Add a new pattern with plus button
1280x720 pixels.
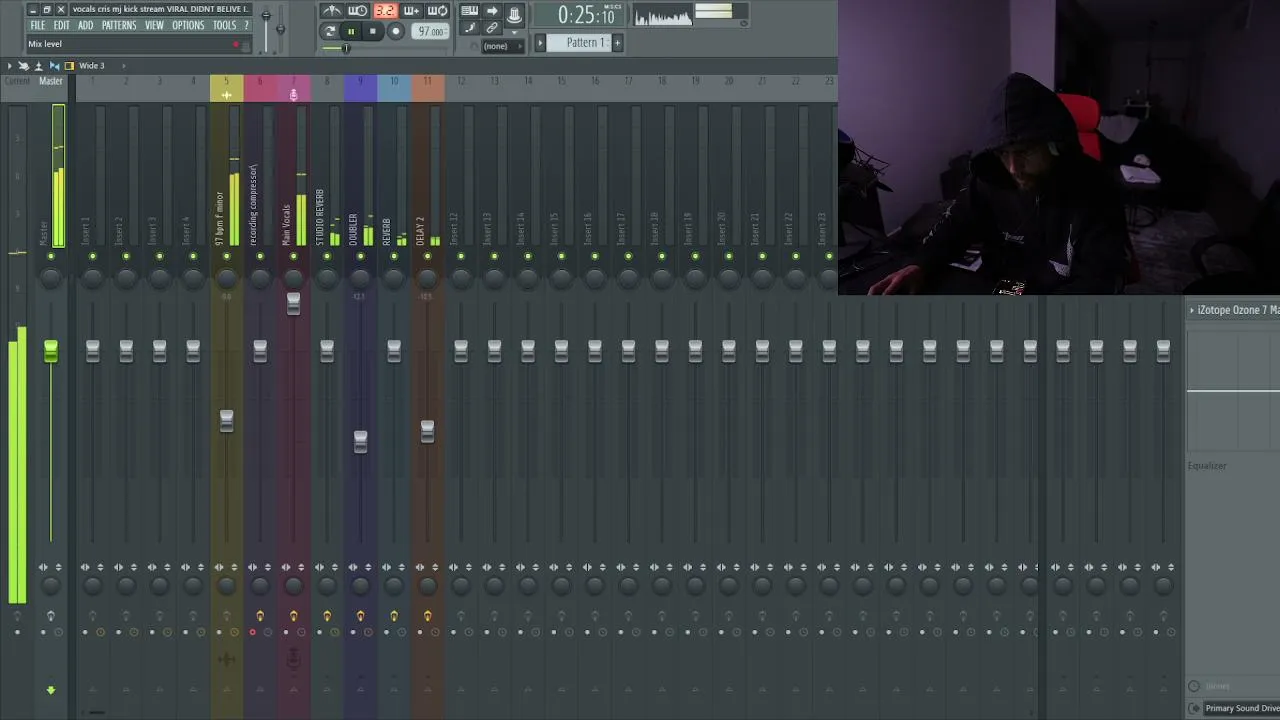click(617, 42)
